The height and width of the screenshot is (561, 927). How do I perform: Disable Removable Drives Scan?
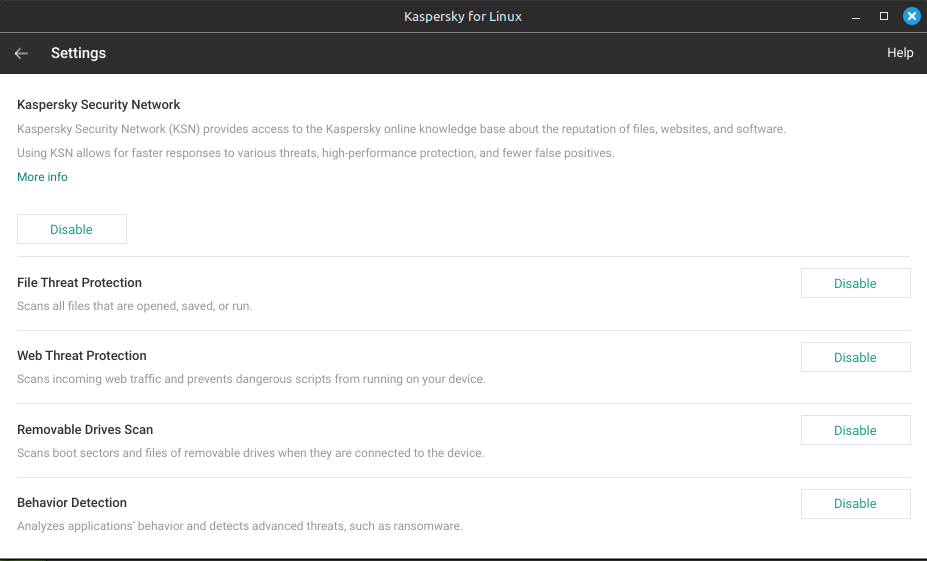[x=855, y=430]
